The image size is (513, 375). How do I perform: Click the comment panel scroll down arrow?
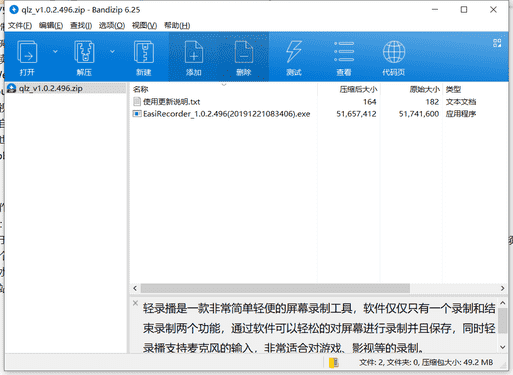[503, 347]
